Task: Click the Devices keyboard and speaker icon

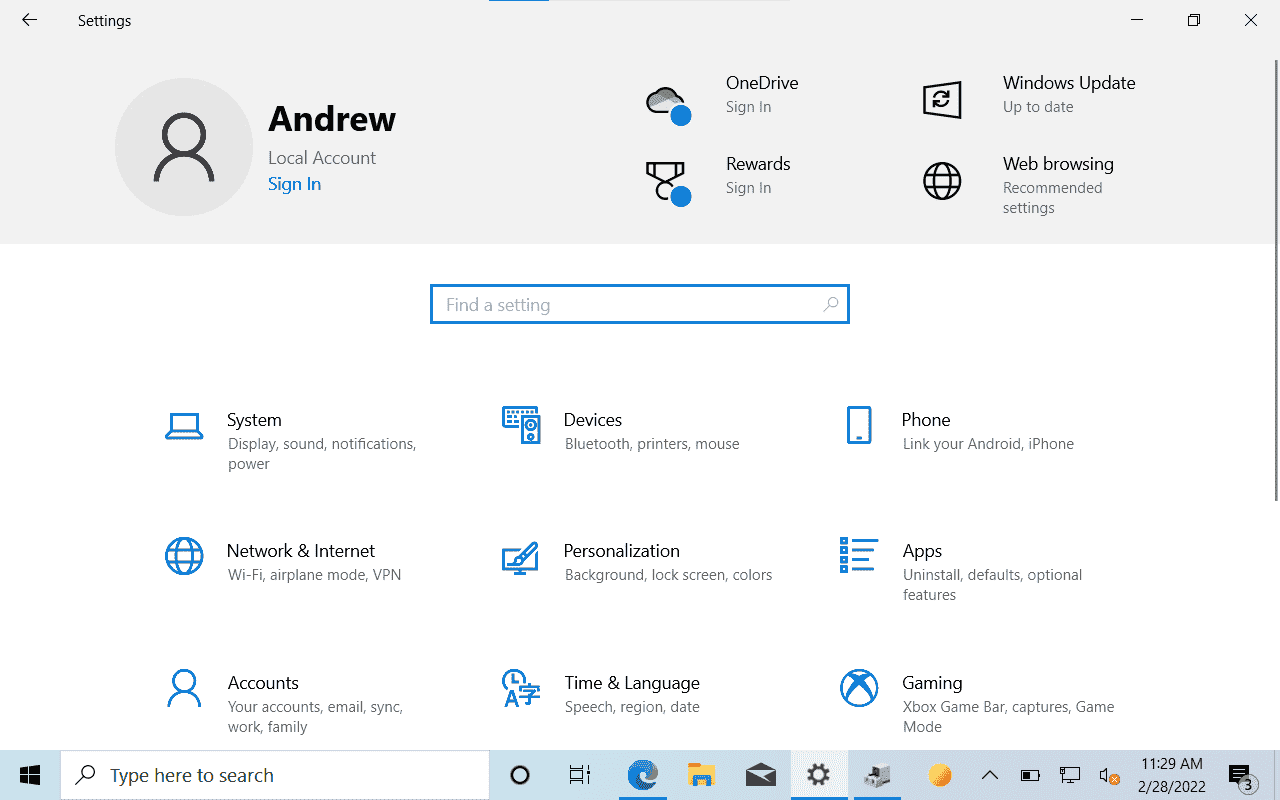Action: (521, 425)
